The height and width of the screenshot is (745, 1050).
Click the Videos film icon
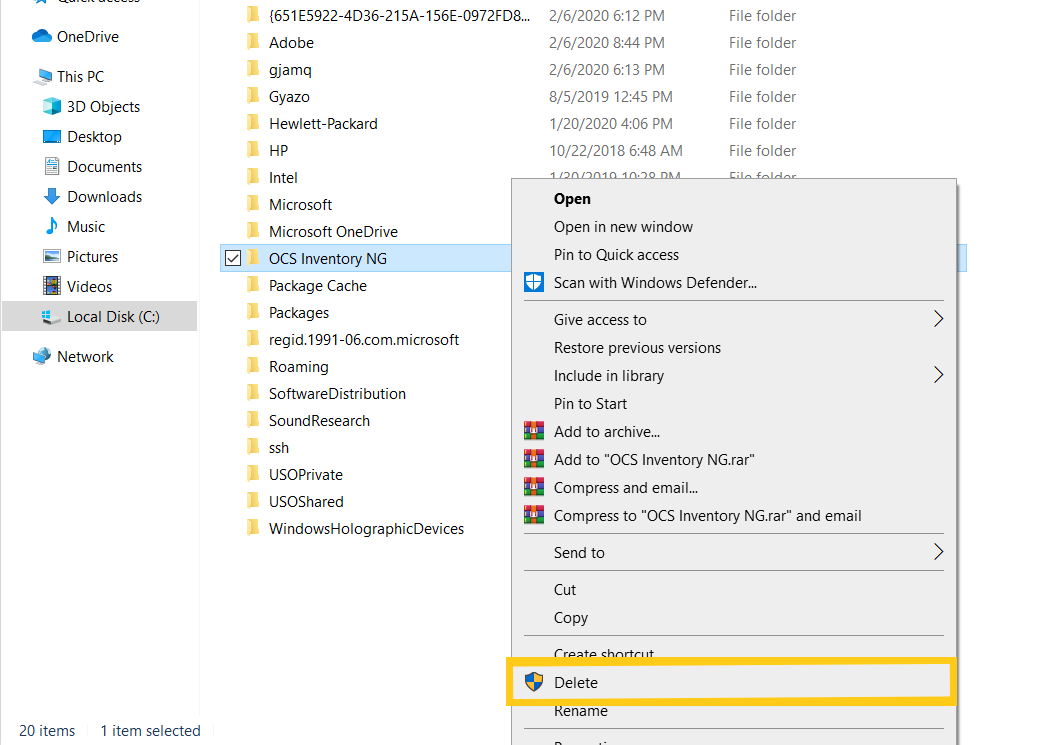pos(52,286)
